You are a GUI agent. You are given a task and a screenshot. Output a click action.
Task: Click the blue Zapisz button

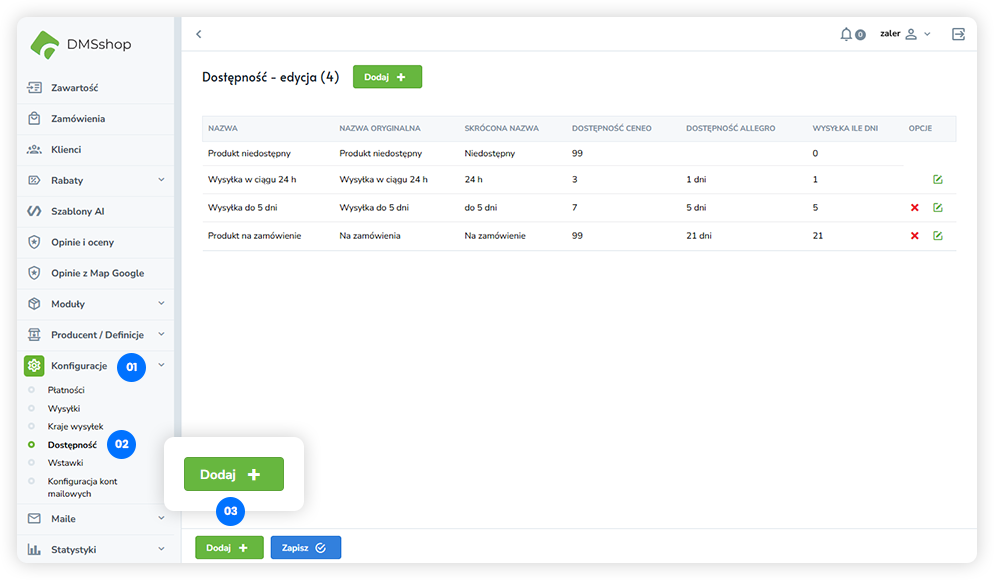tap(305, 548)
